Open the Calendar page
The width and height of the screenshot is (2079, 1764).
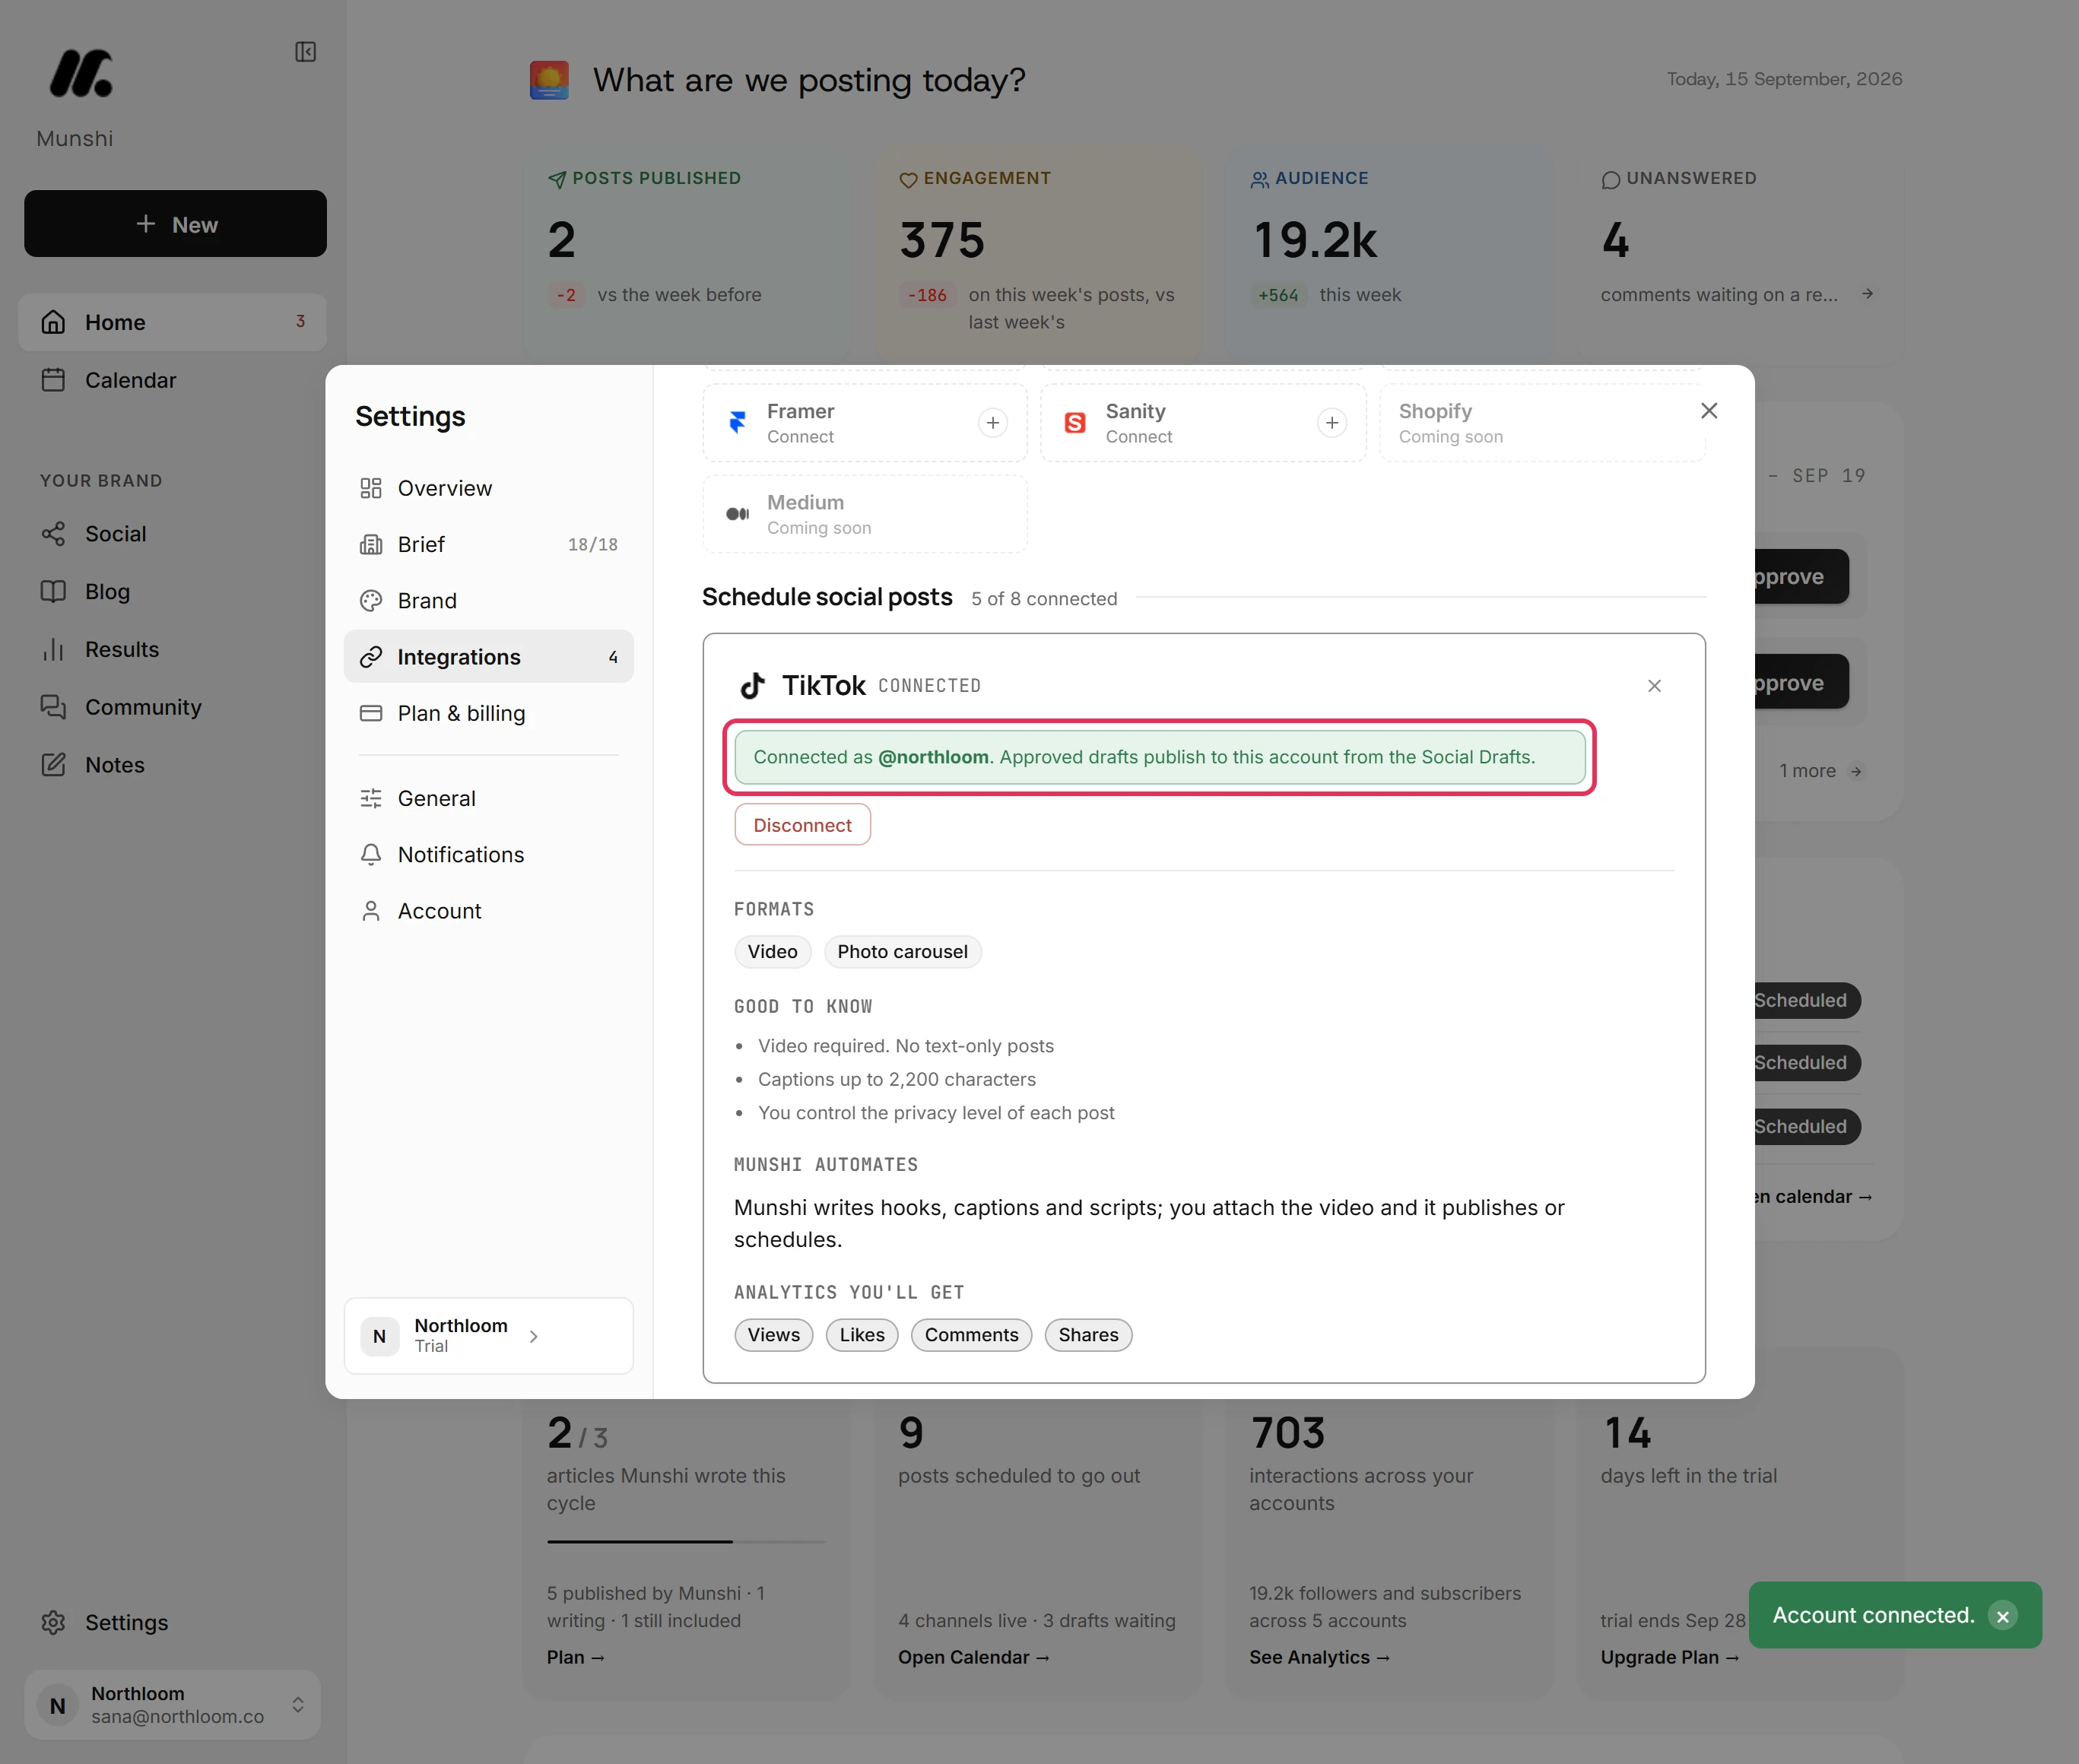click(172, 380)
